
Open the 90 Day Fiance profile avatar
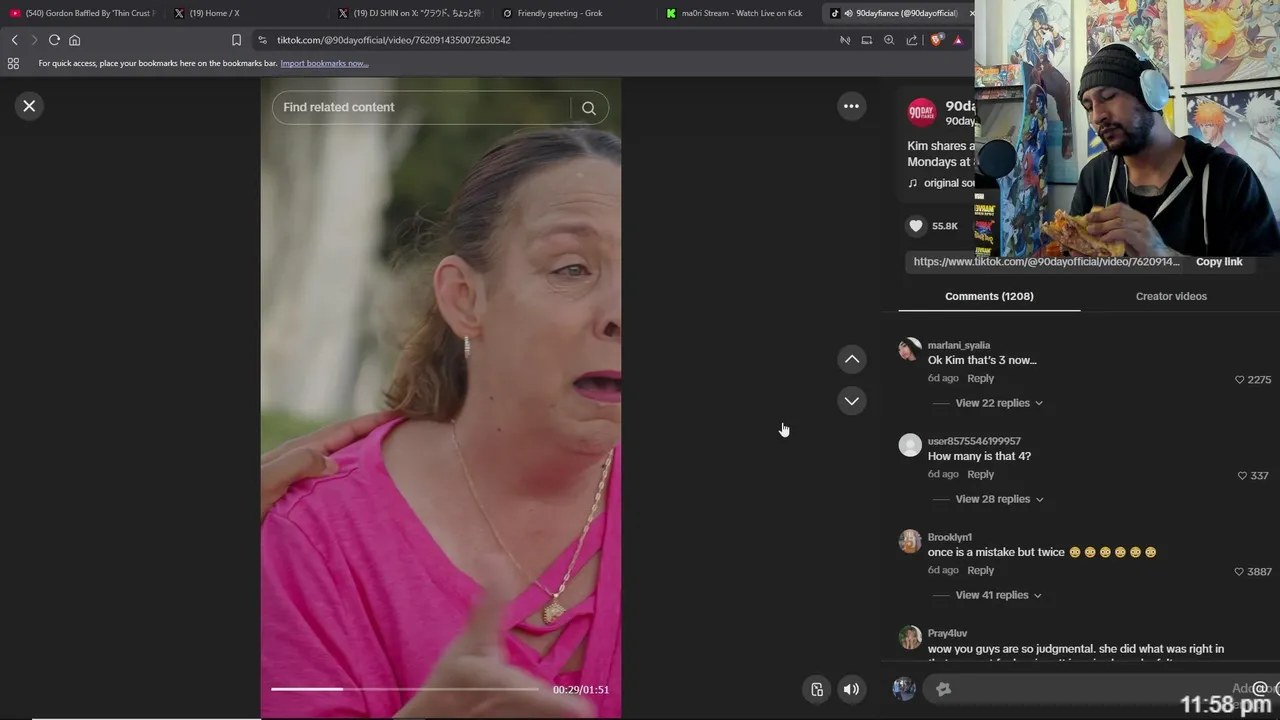point(922,112)
